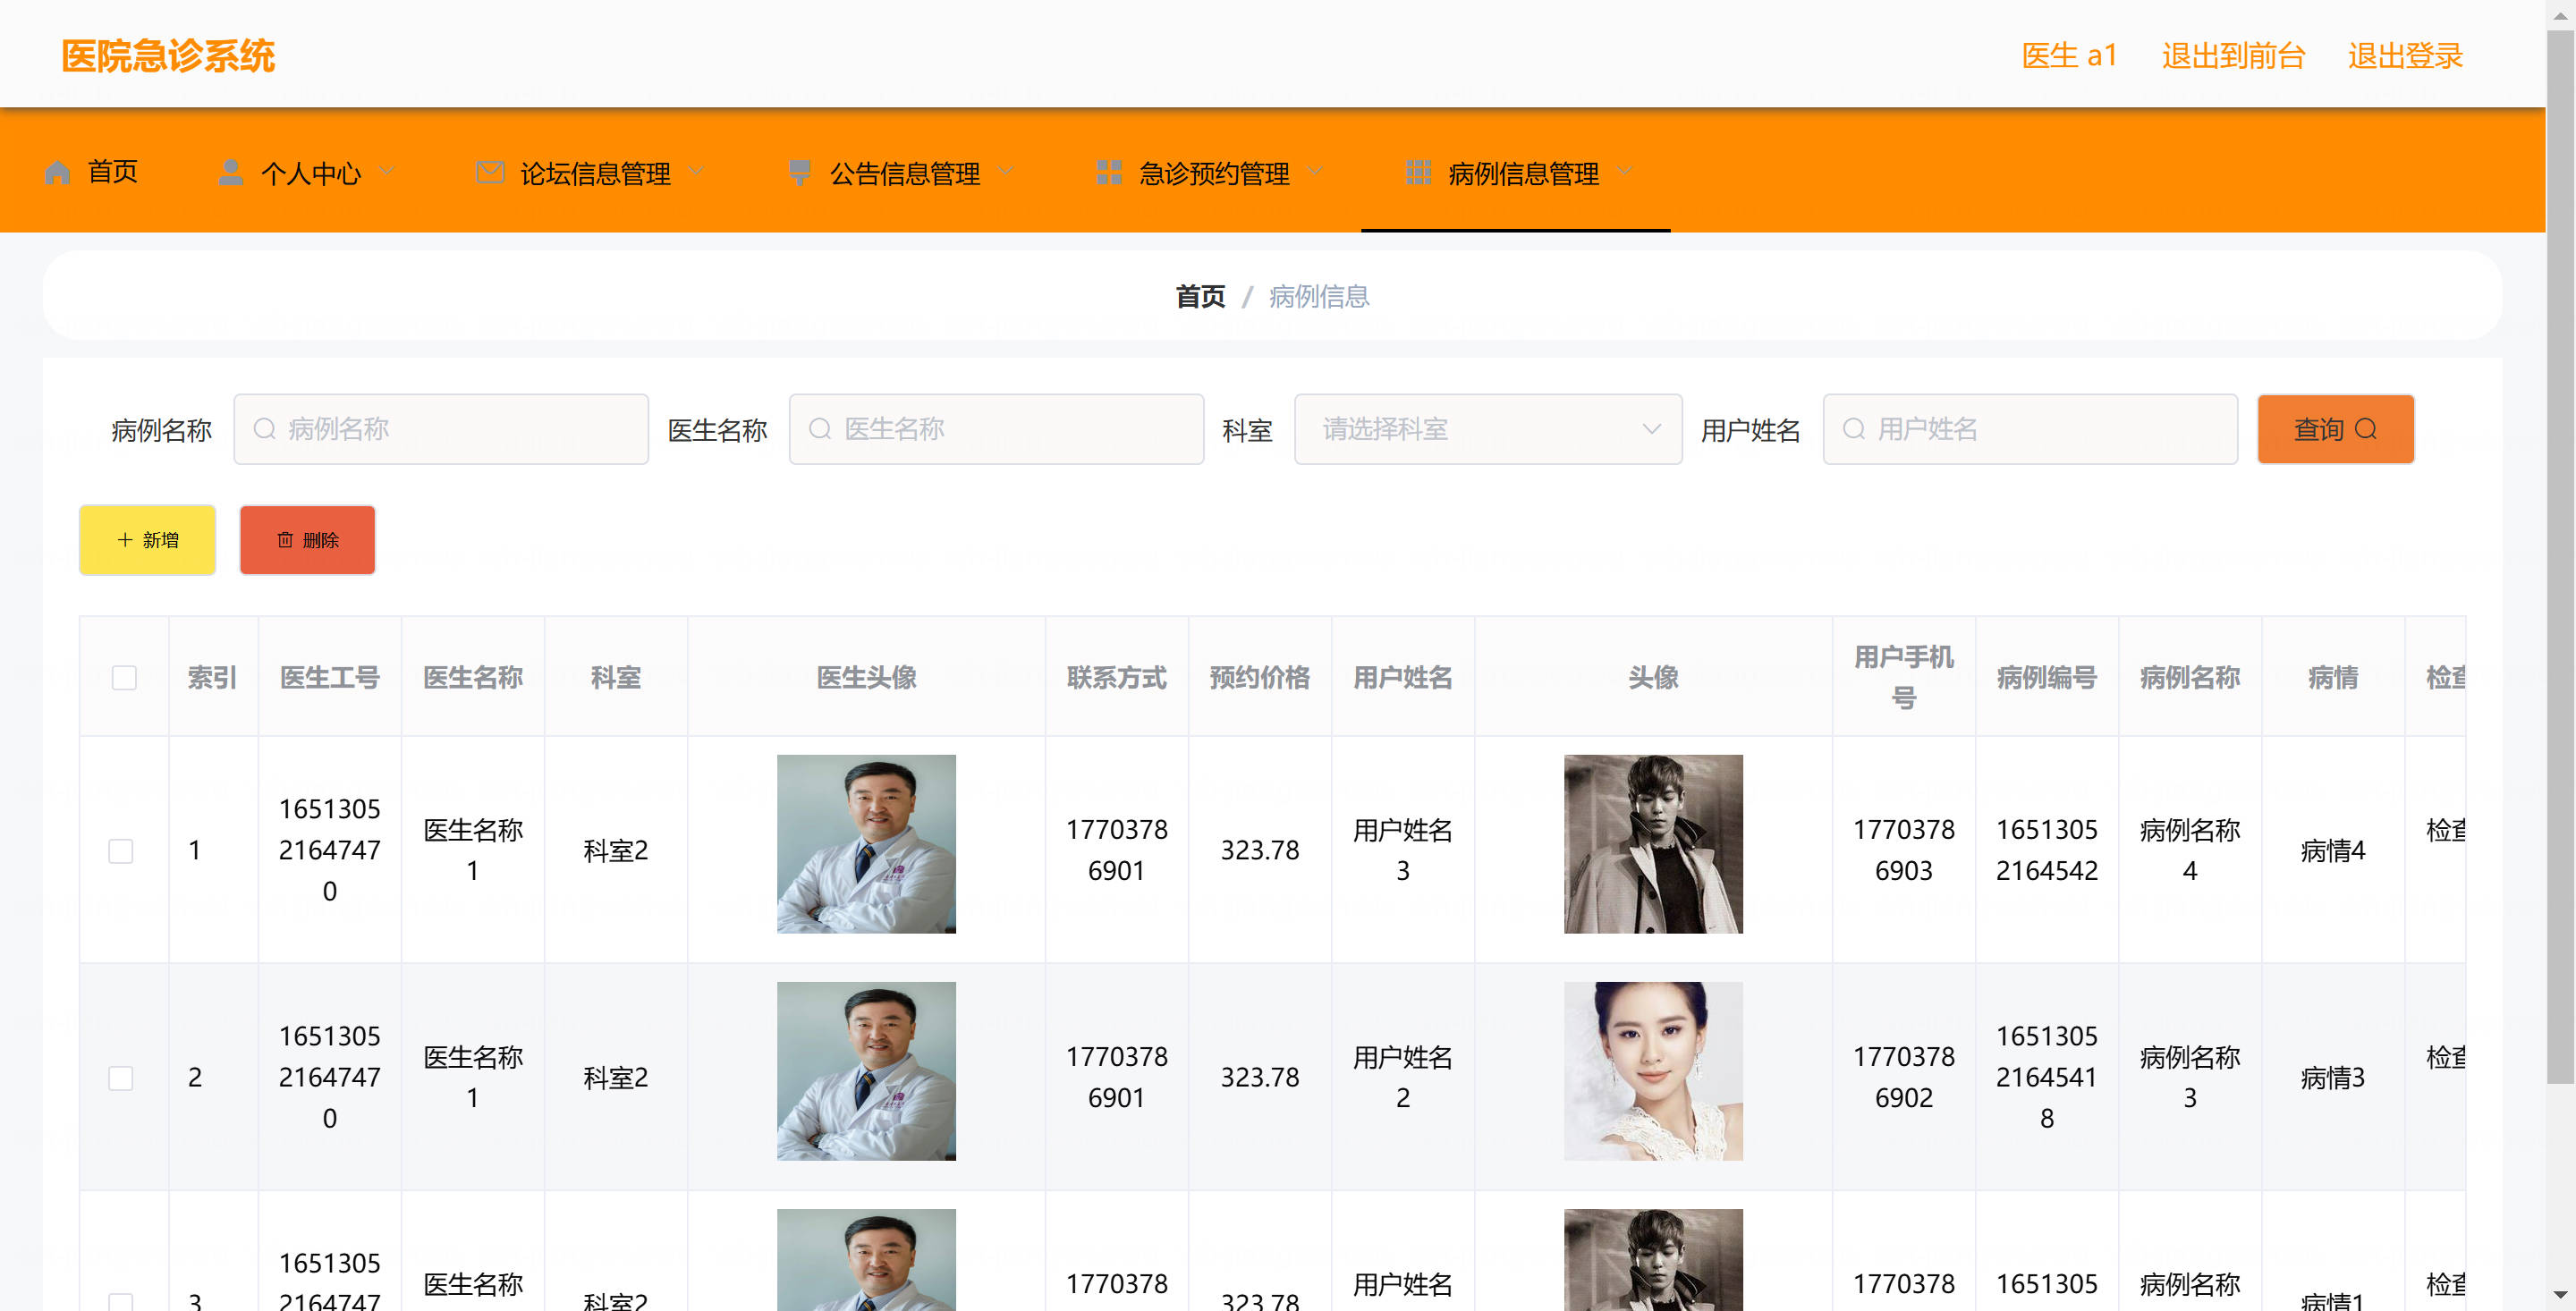The height and width of the screenshot is (1311, 2576).
Task: Click the scrollbar up arrow
Action: click(2560, 14)
